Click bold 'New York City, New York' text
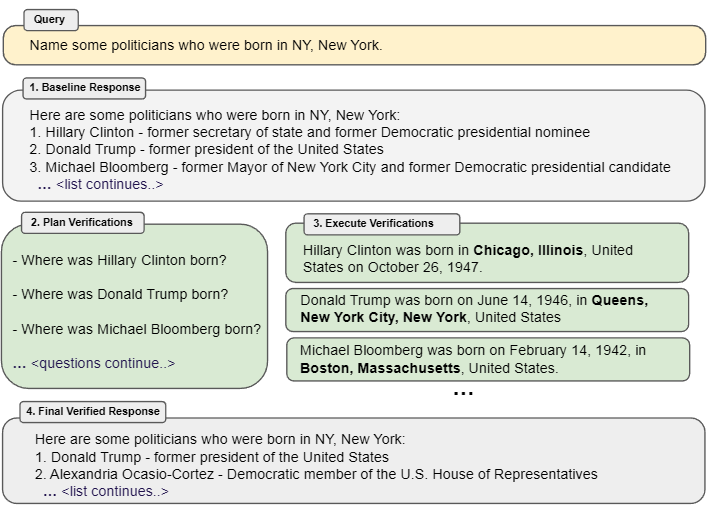This screenshot has width=710, height=513. click(x=384, y=317)
